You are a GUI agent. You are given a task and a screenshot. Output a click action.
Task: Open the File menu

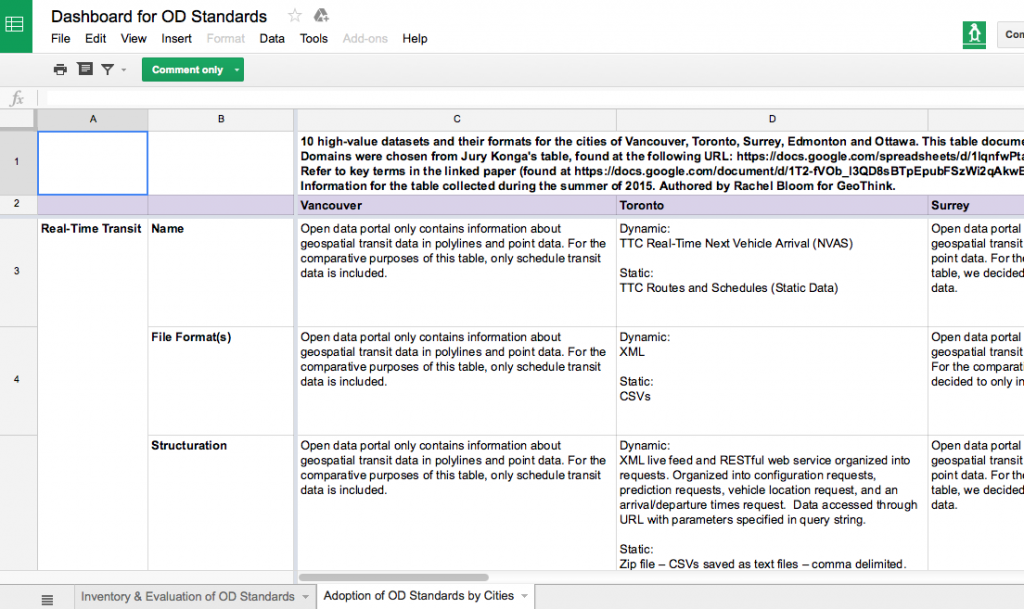[61, 39]
